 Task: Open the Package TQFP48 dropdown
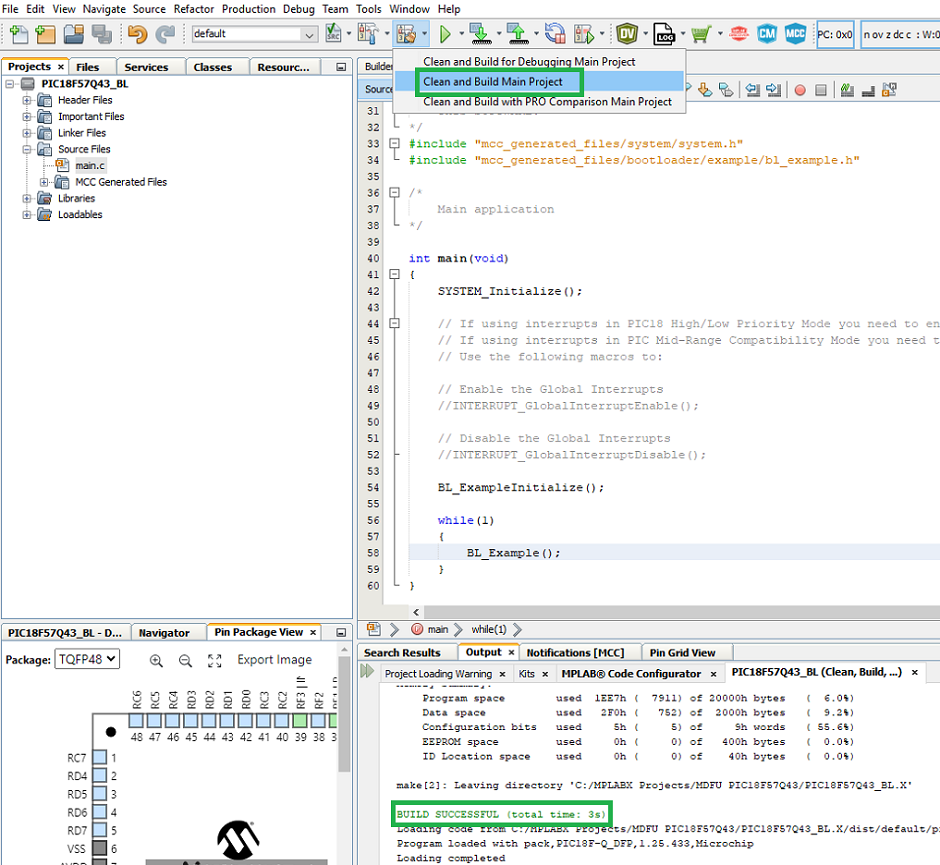tap(88, 660)
